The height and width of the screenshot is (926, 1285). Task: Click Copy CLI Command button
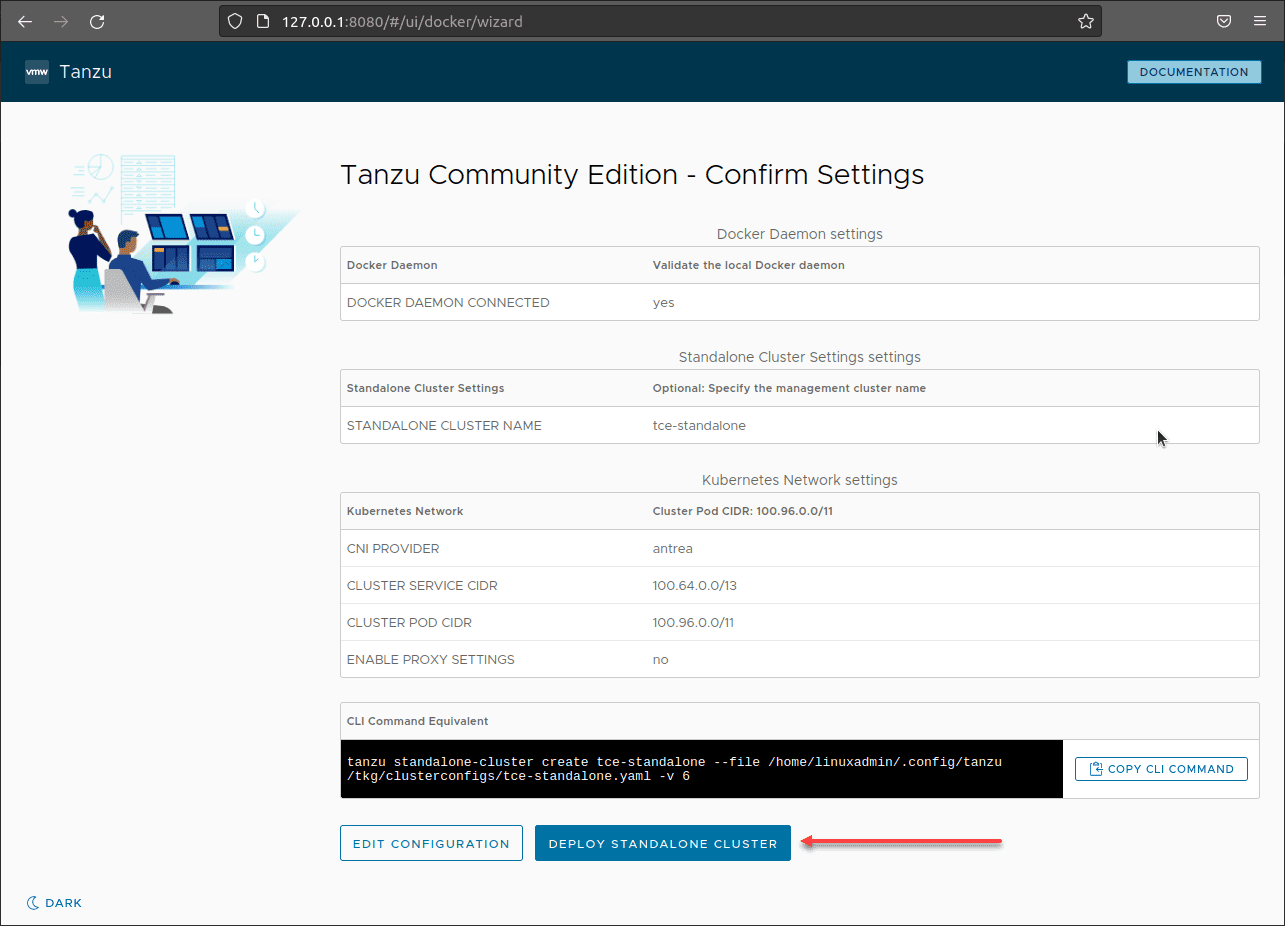[x=1161, y=769]
